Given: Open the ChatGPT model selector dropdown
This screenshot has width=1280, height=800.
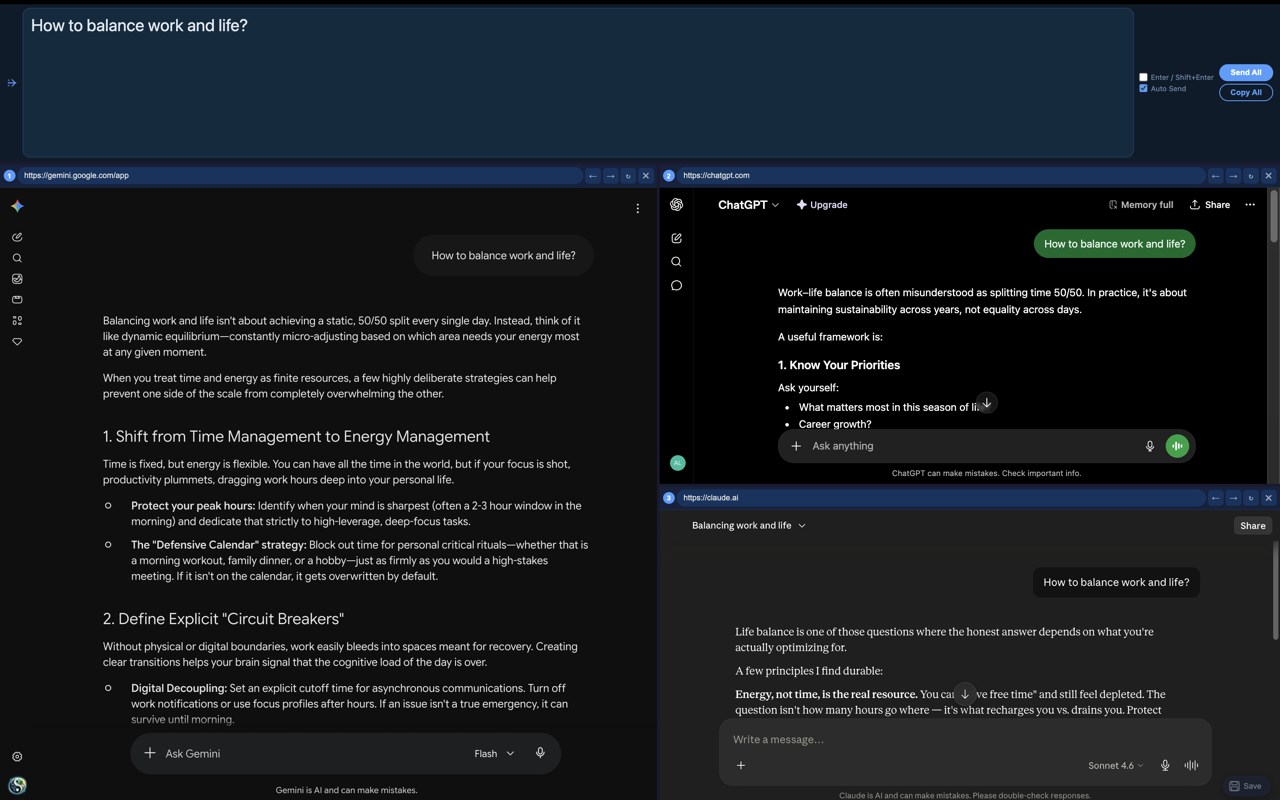Looking at the screenshot, I should (748, 205).
